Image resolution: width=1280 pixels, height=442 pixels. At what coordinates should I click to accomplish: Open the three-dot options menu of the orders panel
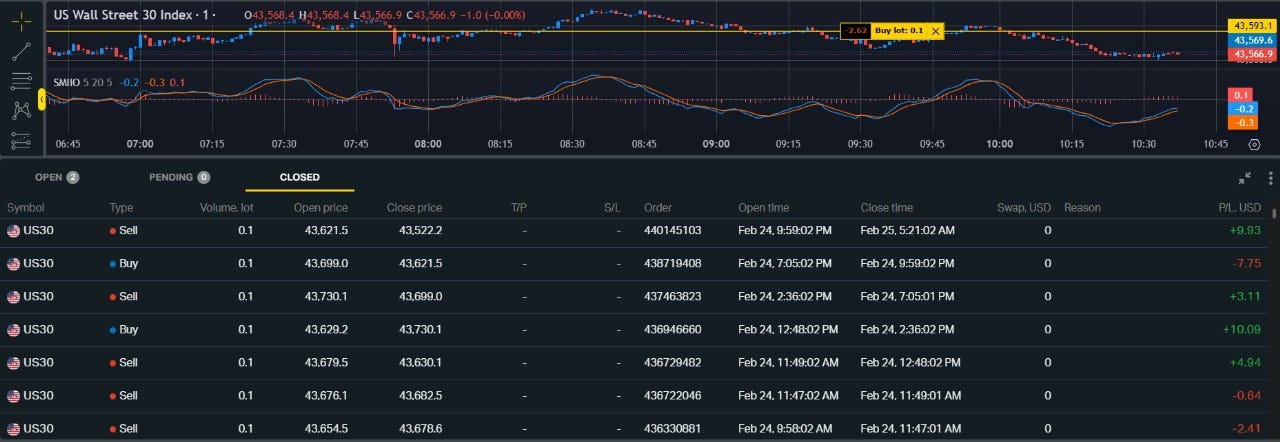1270,178
